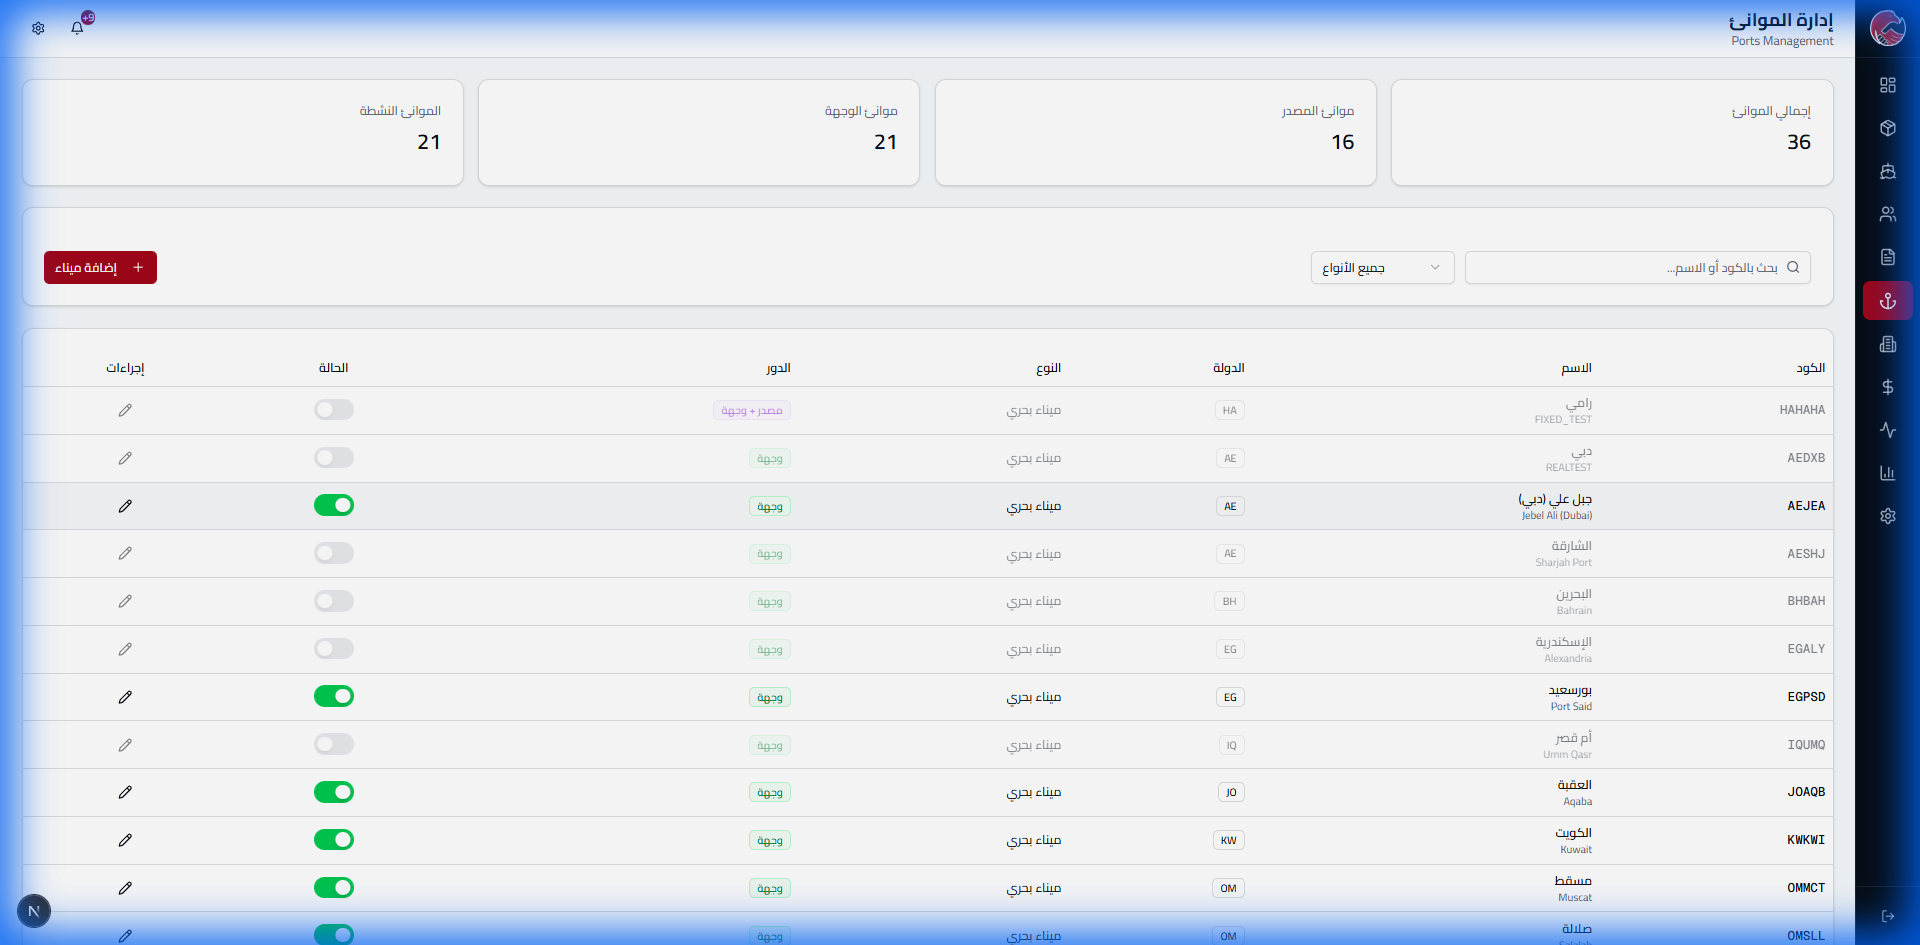Open the activity pulse icon in sidebar

(1887, 430)
